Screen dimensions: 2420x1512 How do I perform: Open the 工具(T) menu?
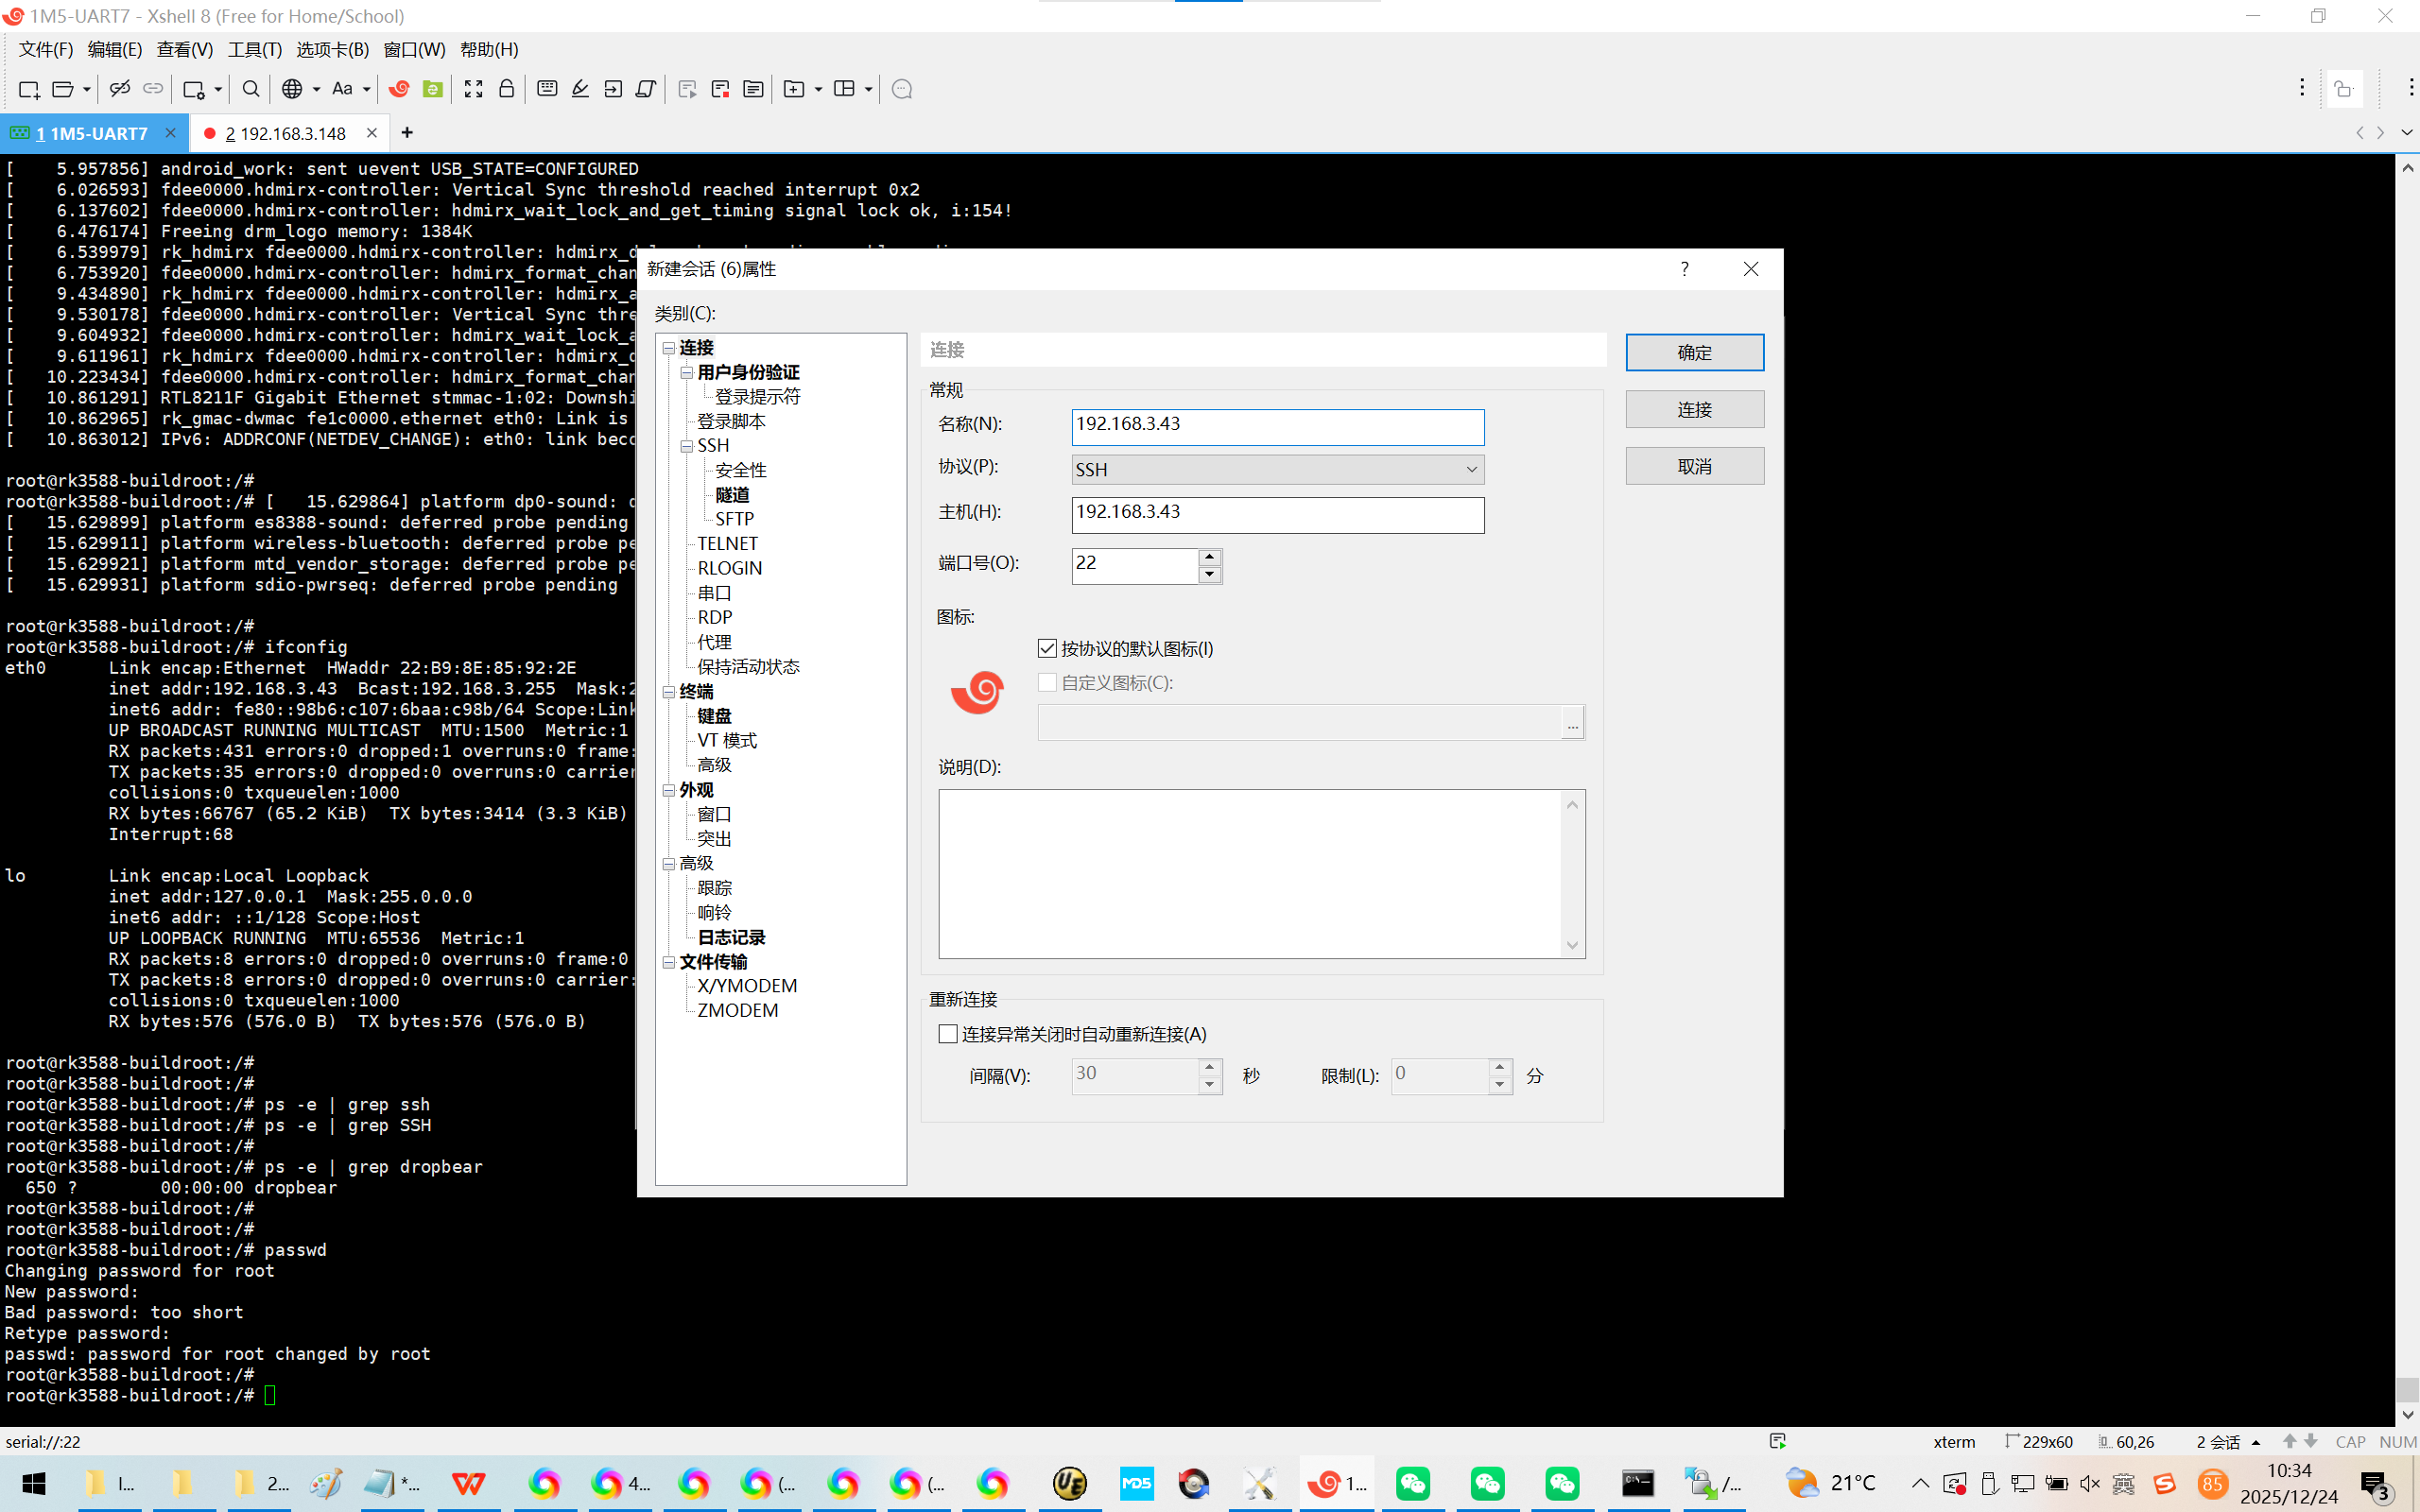coord(254,49)
